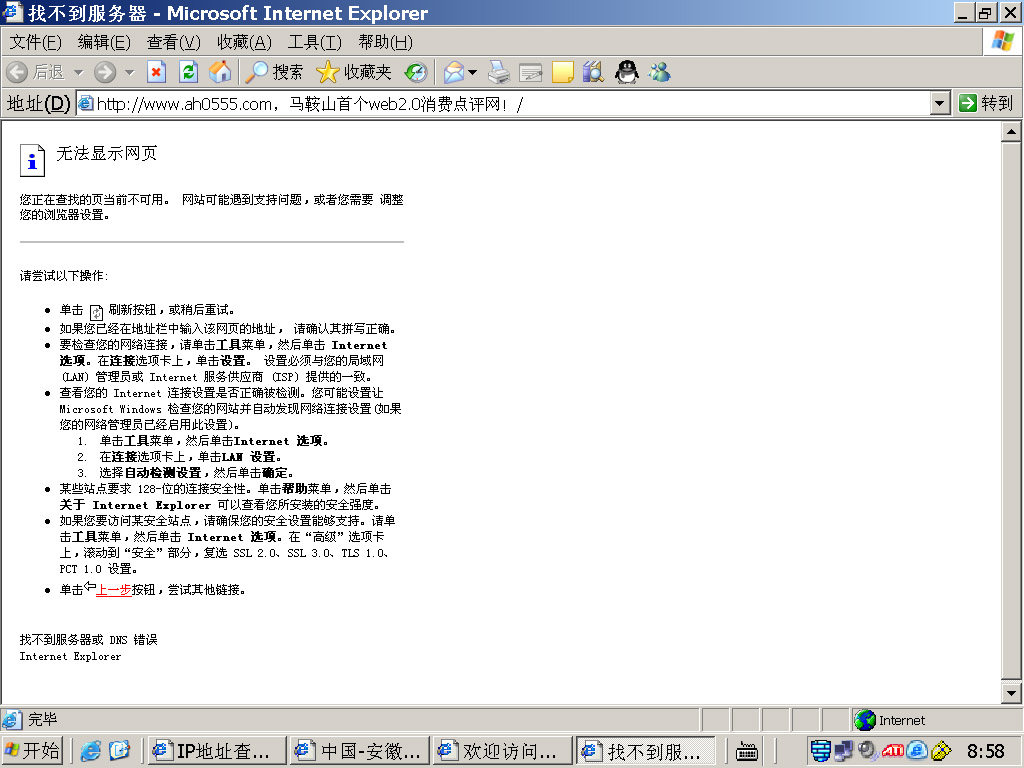1024x768 pixels.
Task: Open the 搜索 search panel
Action: click(x=274, y=72)
